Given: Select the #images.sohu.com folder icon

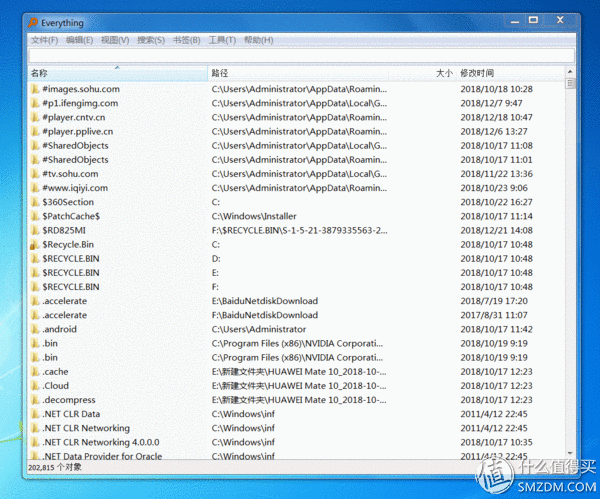Looking at the screenshot, I should 35,89.
